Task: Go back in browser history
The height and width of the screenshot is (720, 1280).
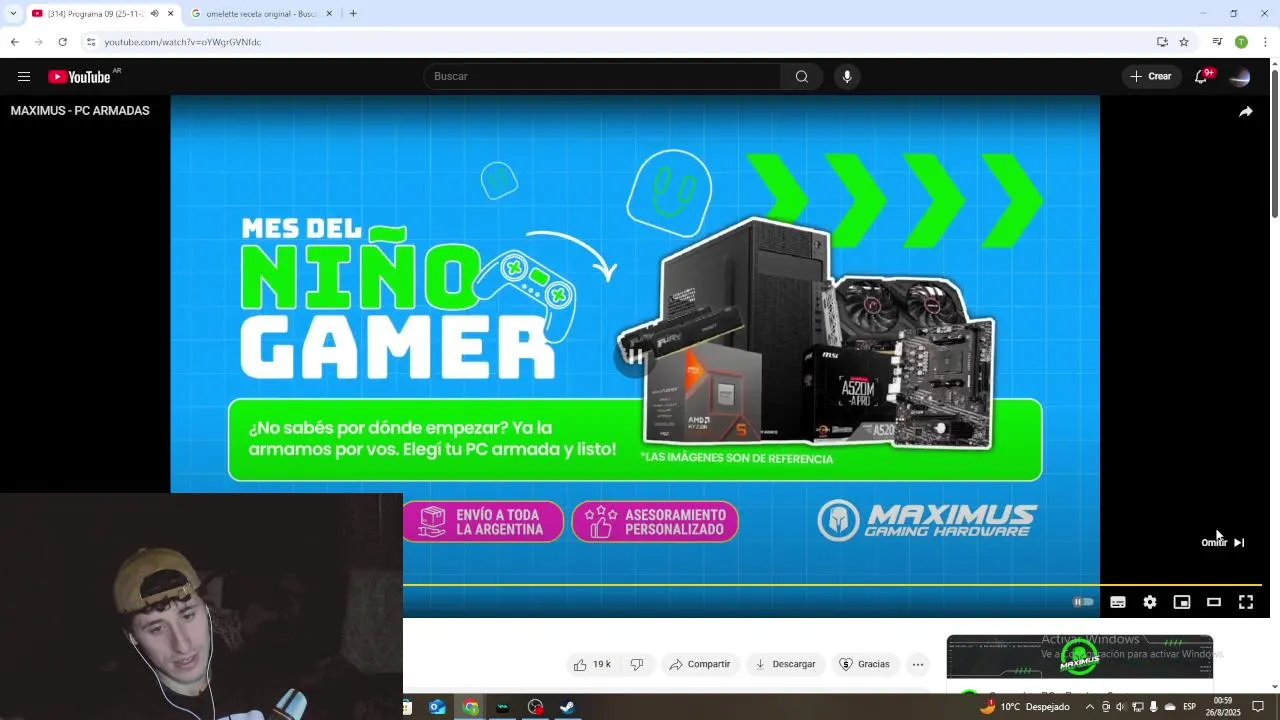Action: coord(14,42)
